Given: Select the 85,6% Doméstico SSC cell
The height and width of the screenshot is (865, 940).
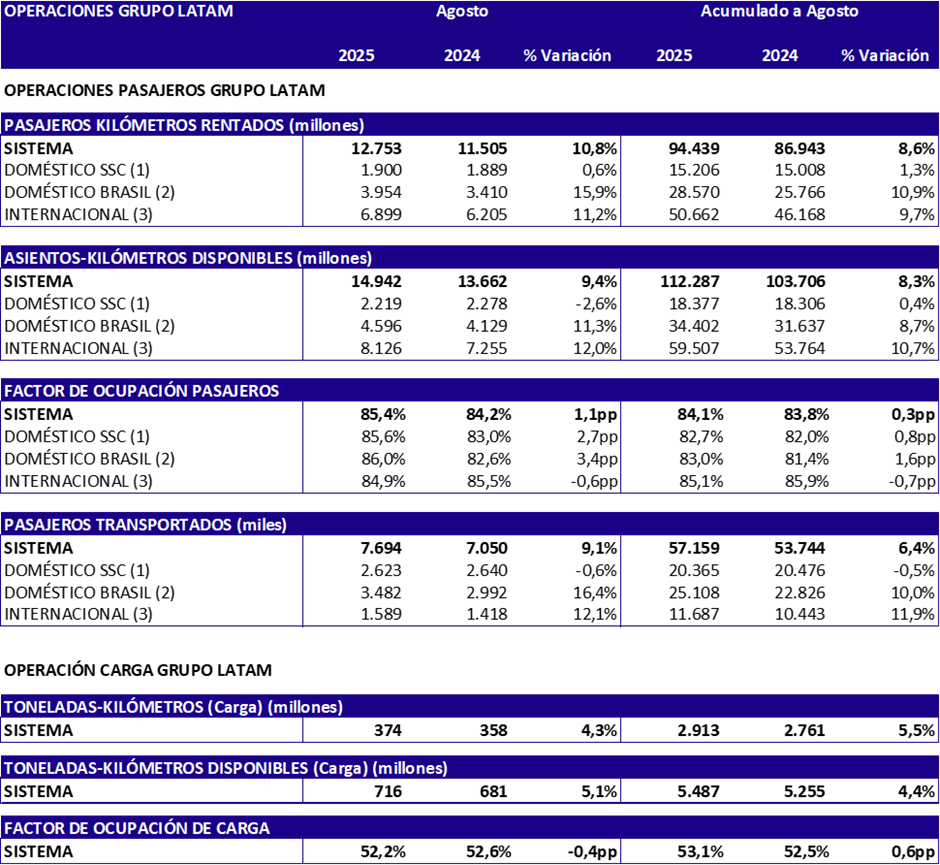Looking at the screenshot, I should point(383,437).
